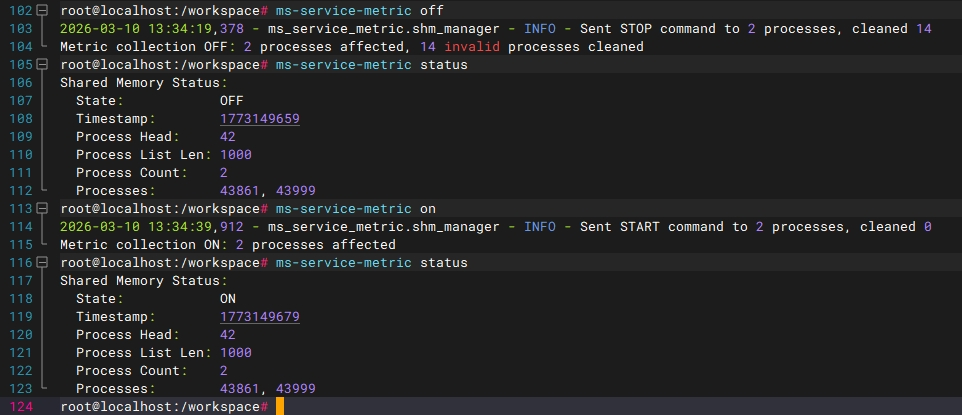Click the 'ms-service-metric on' command text
962x415 pixels.
click(x=355, y=209)
